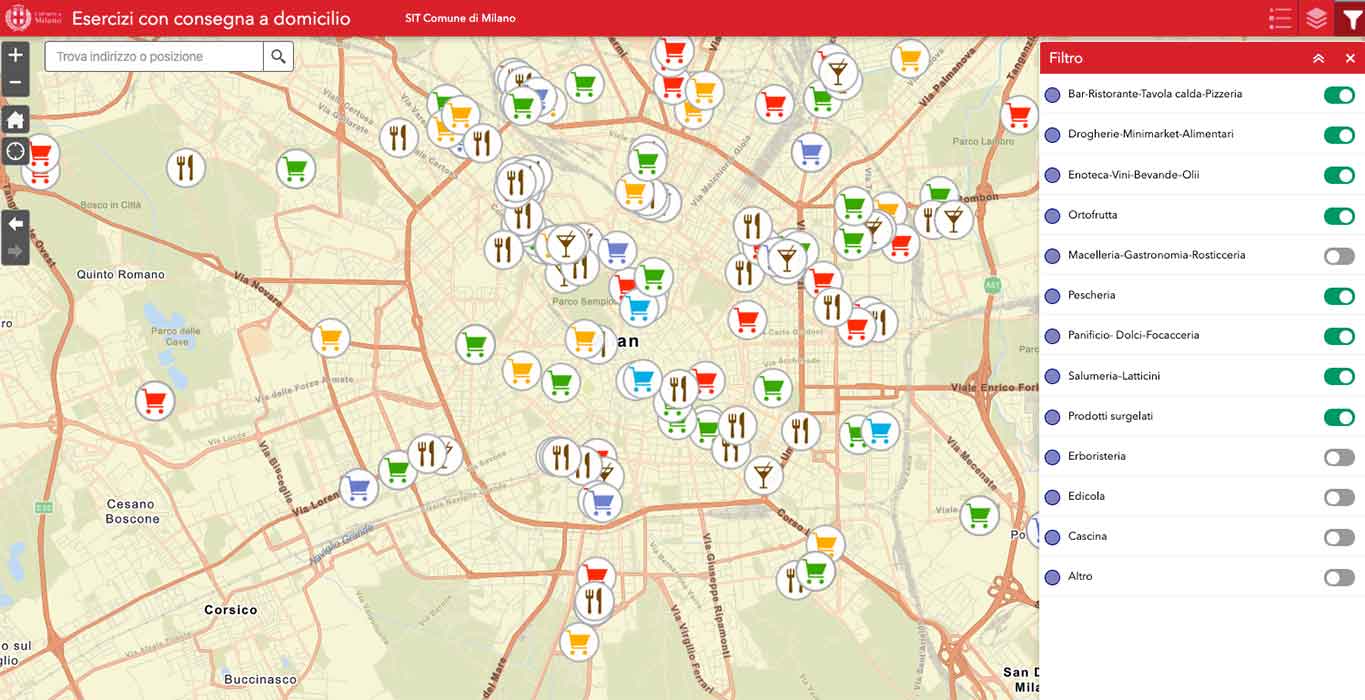Click Cesano Boscone map label
Image resolution: width=1365 pixels, height=700 pixels.
tap(133, 511)
